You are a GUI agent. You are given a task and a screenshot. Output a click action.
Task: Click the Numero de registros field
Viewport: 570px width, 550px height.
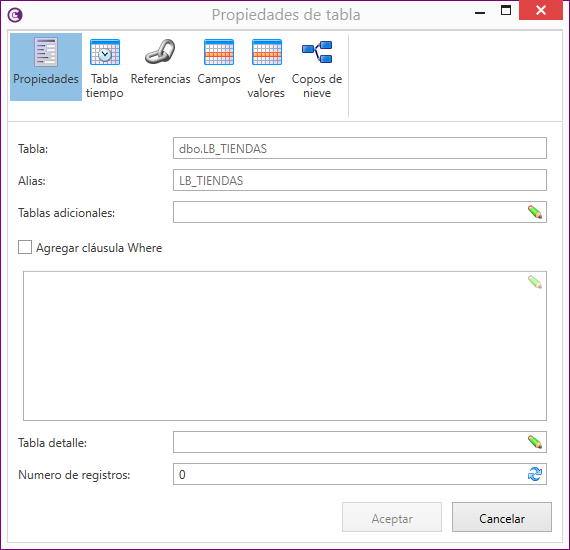[x=349, y=474]
